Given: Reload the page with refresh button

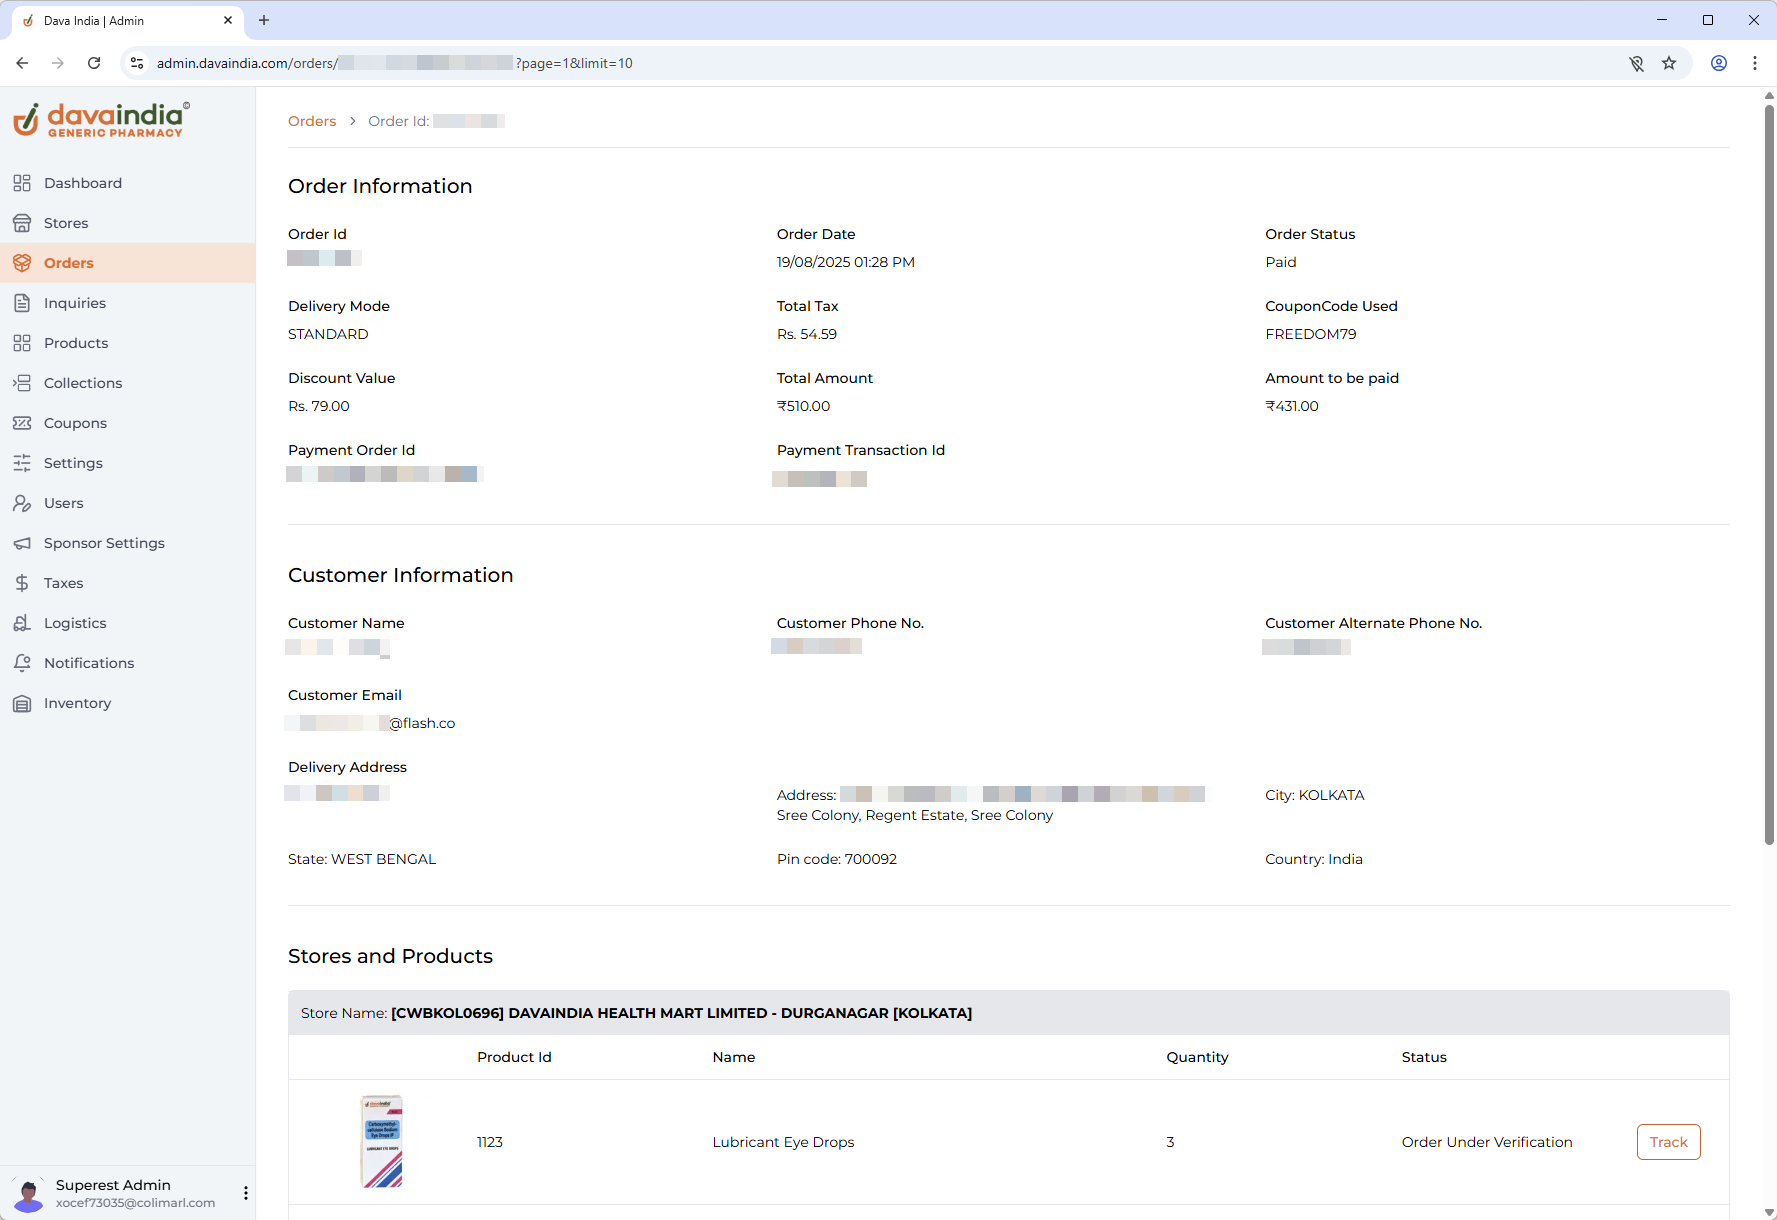Looking at the screenshot, I should point(94,63).
